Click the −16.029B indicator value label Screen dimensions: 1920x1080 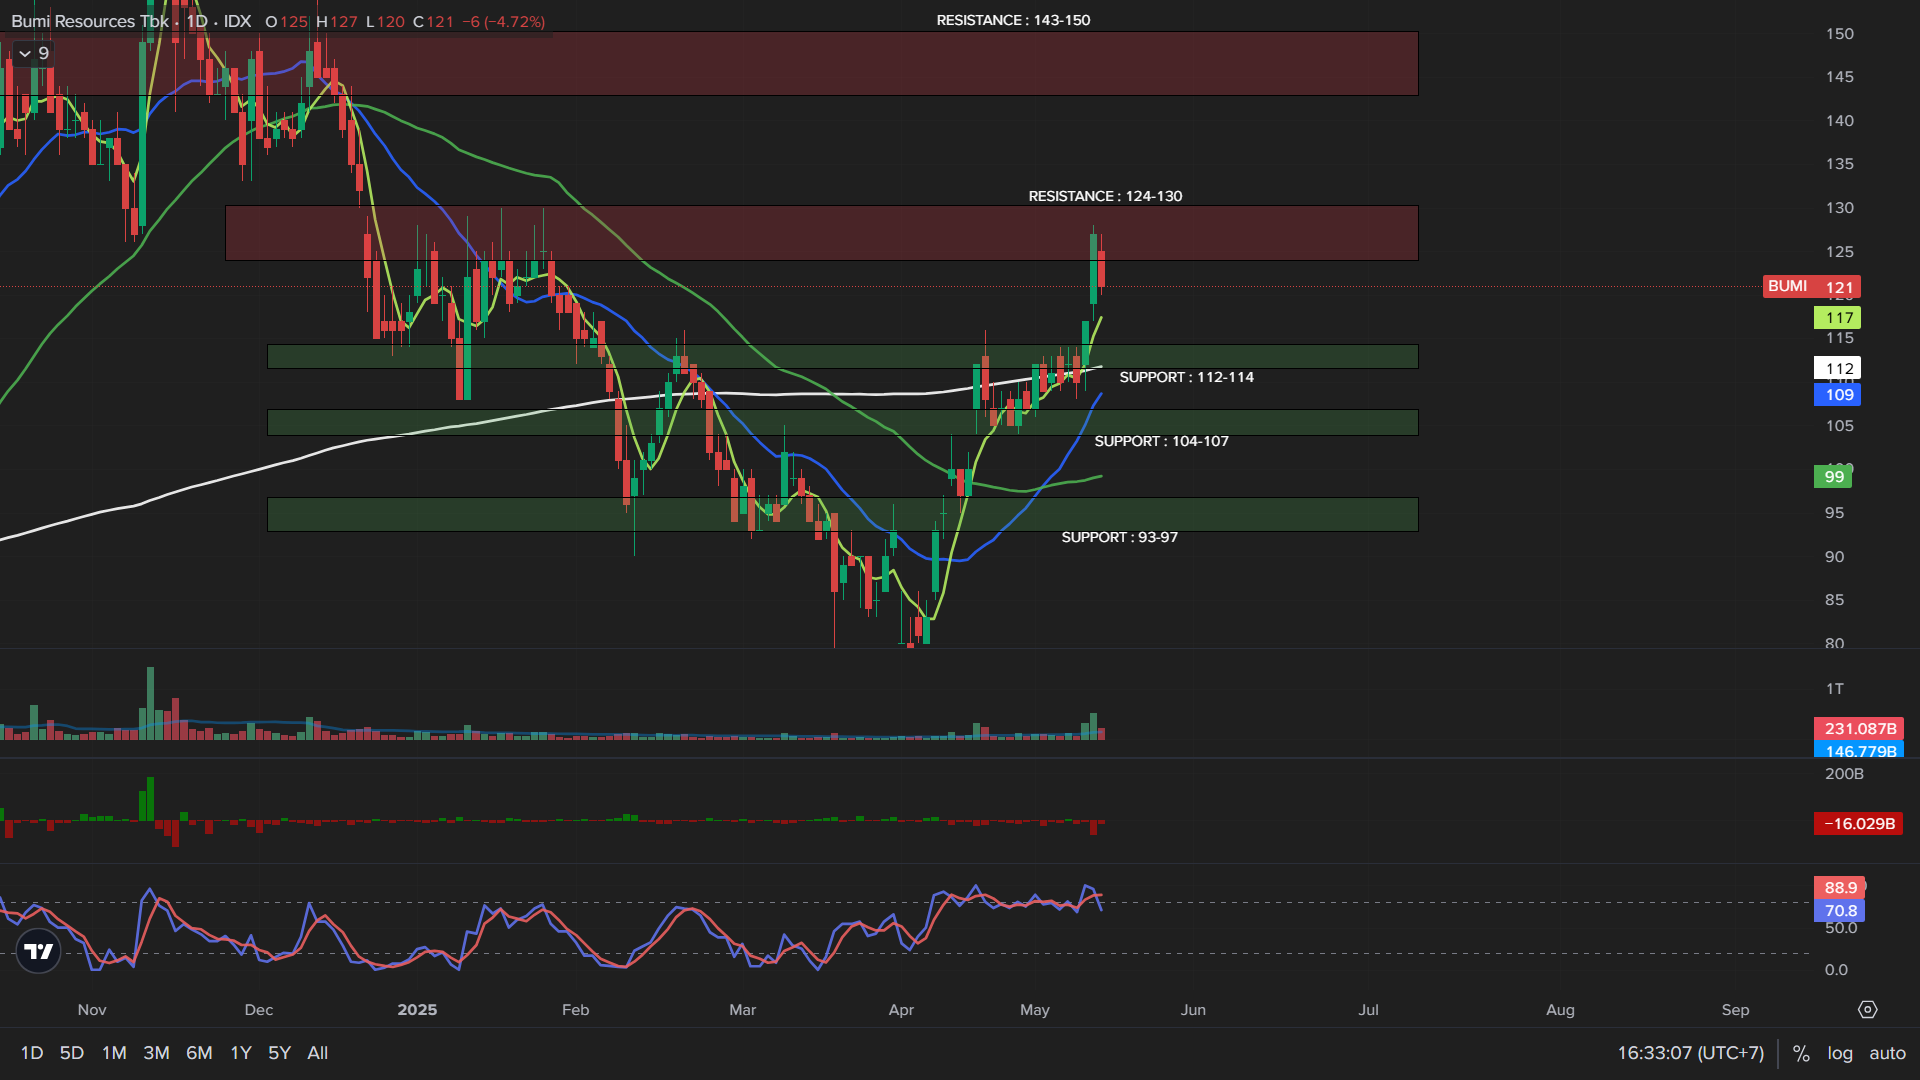1859,824
